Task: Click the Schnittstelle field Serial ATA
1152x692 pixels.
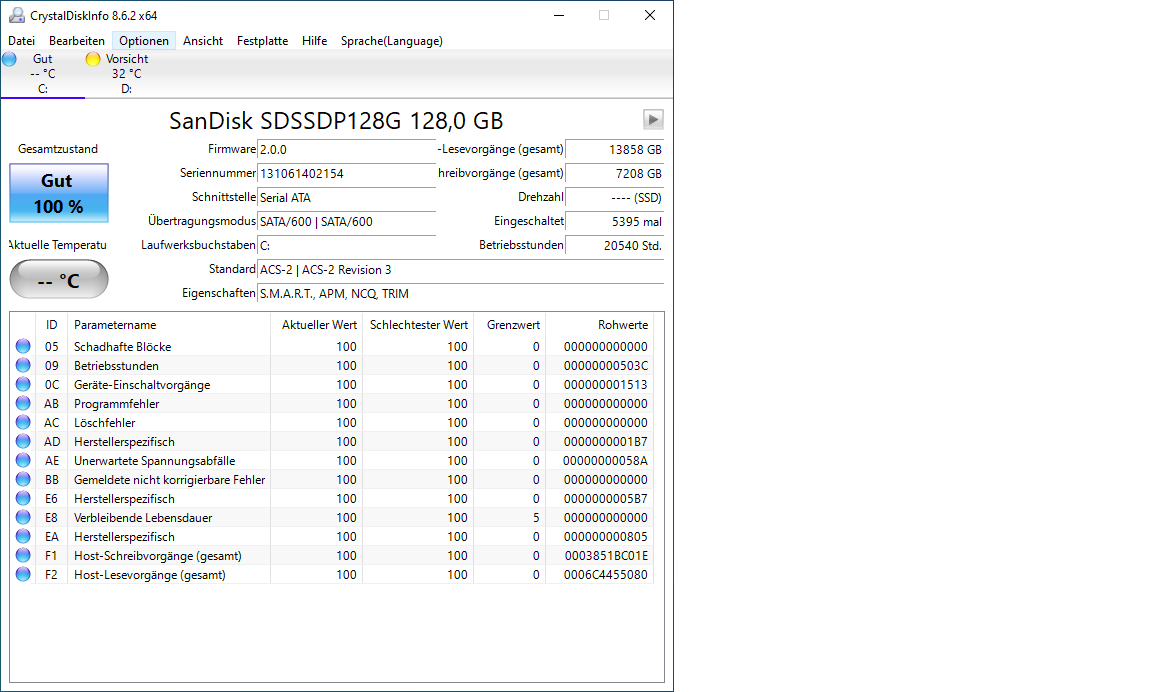Action: 346,198
